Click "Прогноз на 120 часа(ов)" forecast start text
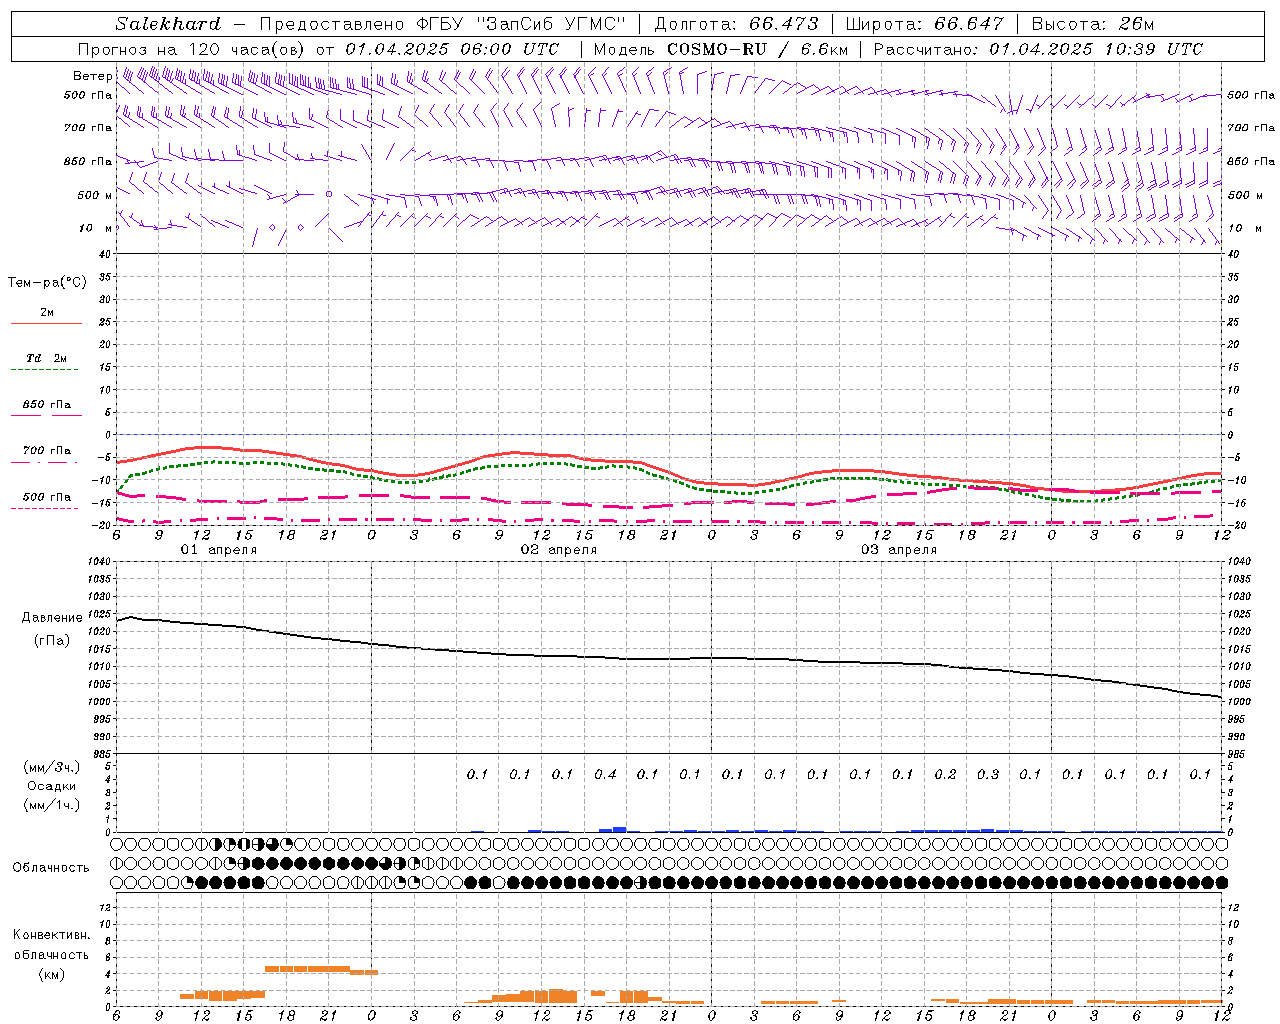The width and height of the screenshot is (1280, 1024). click(x=192, y=49)
